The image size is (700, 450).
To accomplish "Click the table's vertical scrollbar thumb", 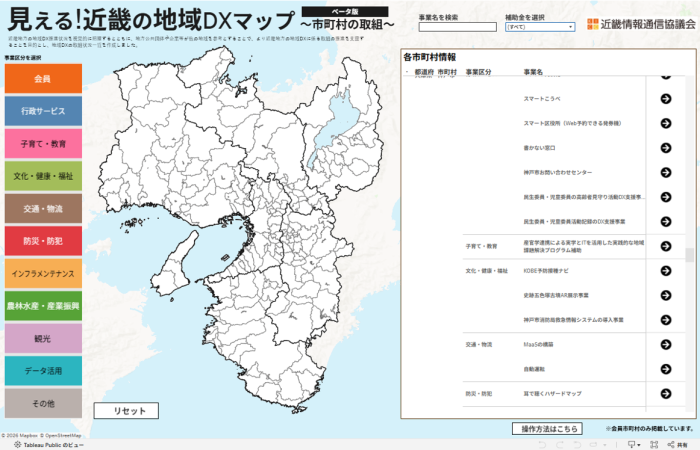I will click(690, 255).
